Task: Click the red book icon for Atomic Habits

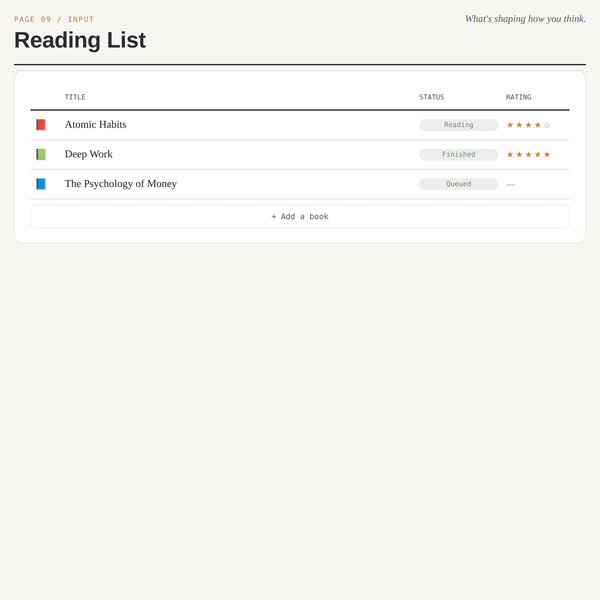Action: coord(41,125)
